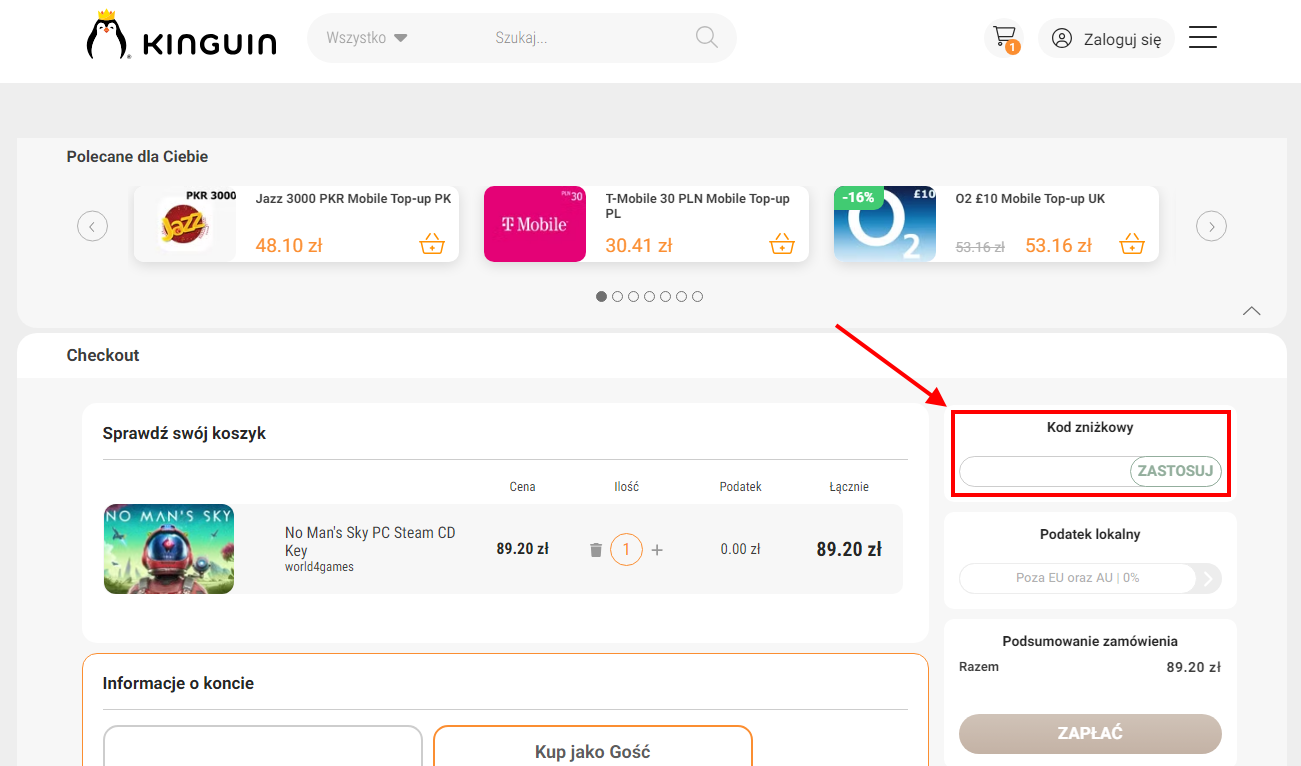Click the Razem total 89.20 zł
1301x766 pixels.
[1193, 667]
